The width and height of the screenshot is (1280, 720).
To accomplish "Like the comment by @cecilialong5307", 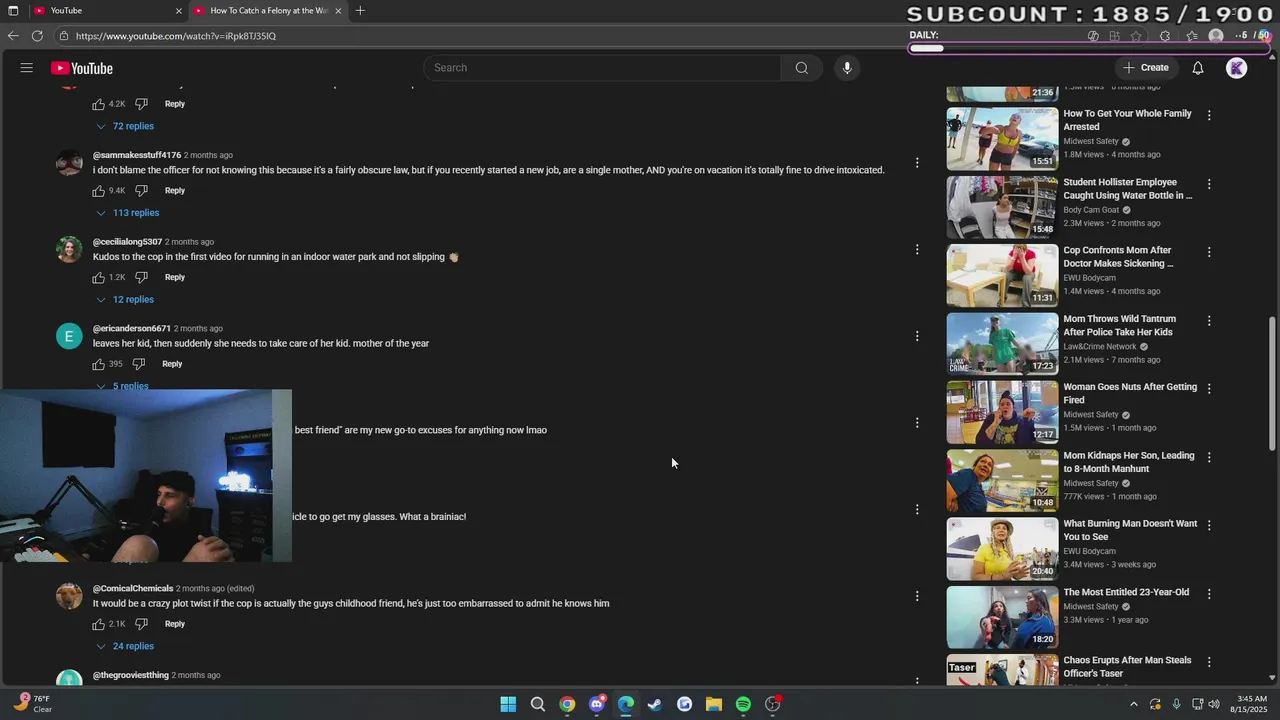I will tap(99, 277).
